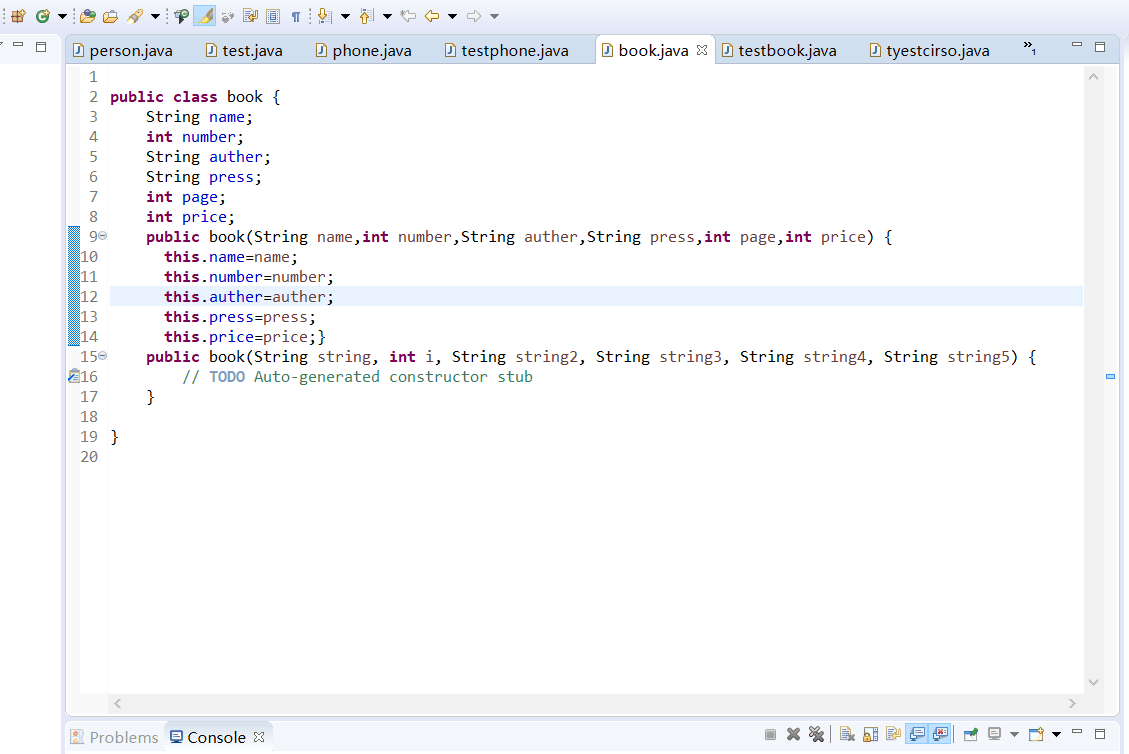This screenshot has height=754, width=1129.
Task: Collapse the constructor at line 15
Action: [103, 357]
